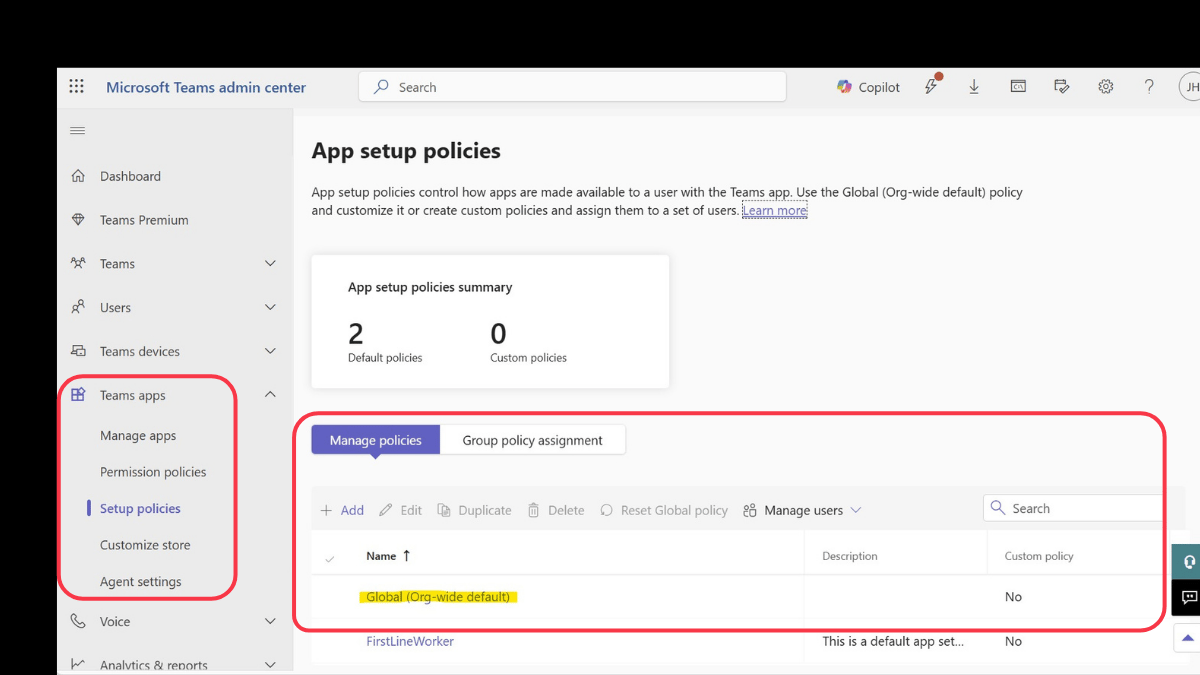1200x675 pixels.
Task: Click the help question mark icon
Action: [x=1149, y=87]
